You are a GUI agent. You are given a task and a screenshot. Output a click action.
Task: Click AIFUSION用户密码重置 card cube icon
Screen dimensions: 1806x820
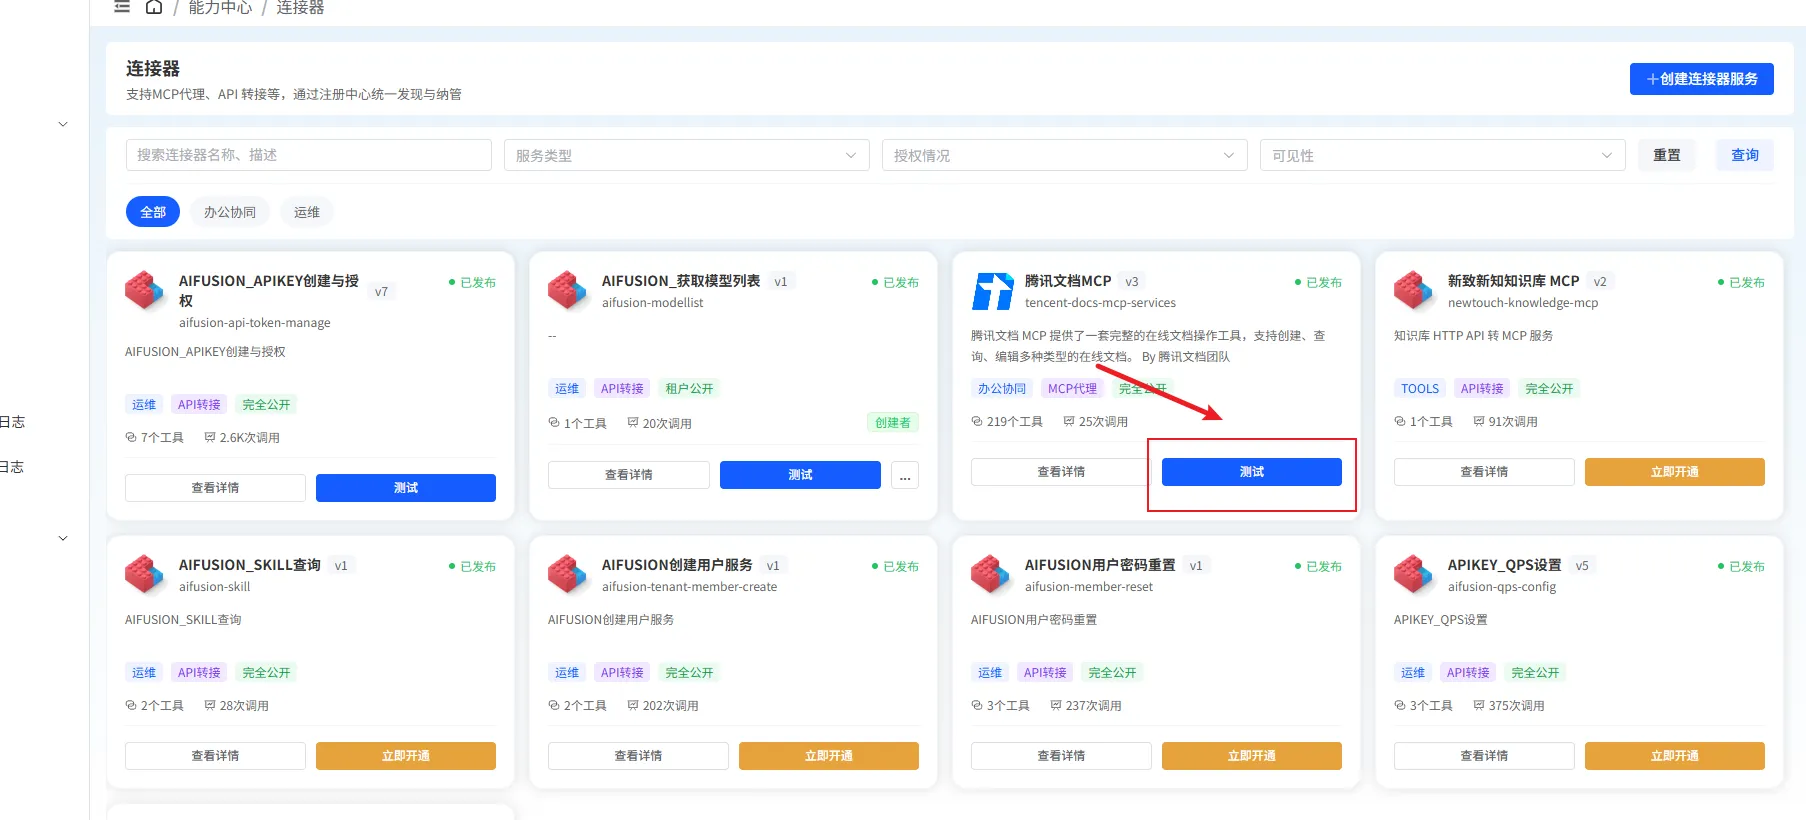[x=991, y=575]
